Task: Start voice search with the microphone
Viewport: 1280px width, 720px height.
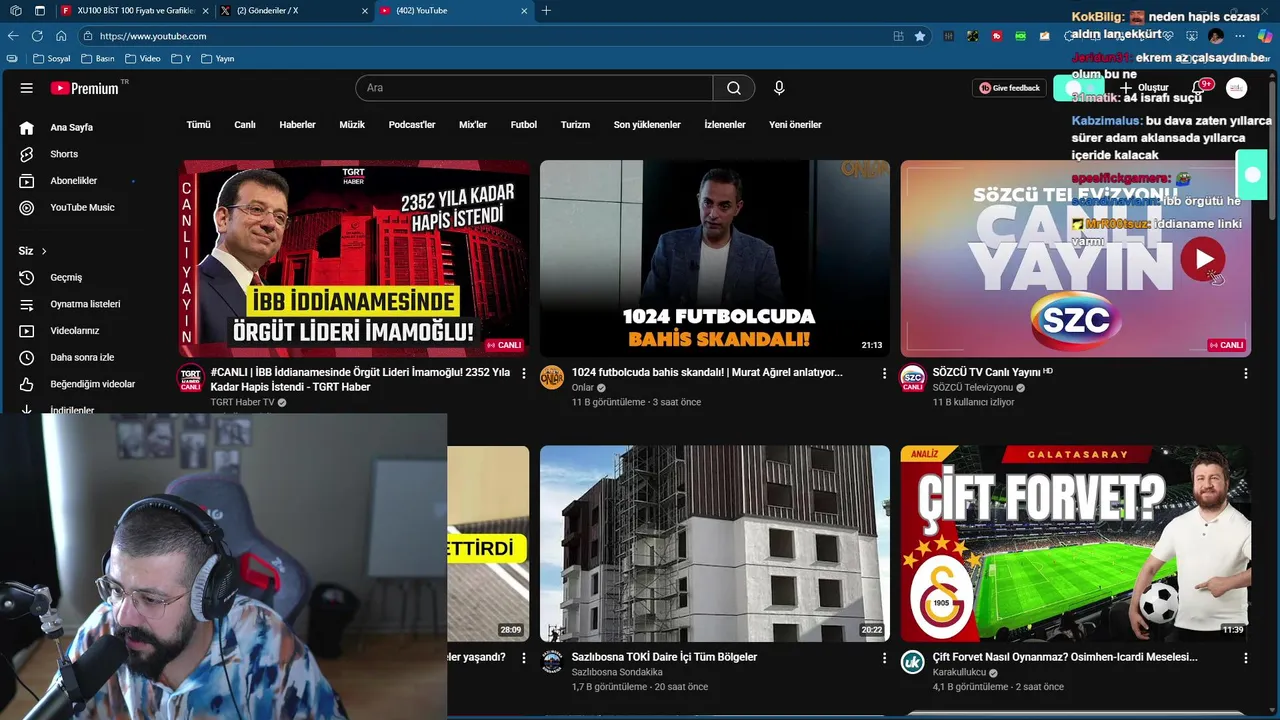Action: click(779, 88)
